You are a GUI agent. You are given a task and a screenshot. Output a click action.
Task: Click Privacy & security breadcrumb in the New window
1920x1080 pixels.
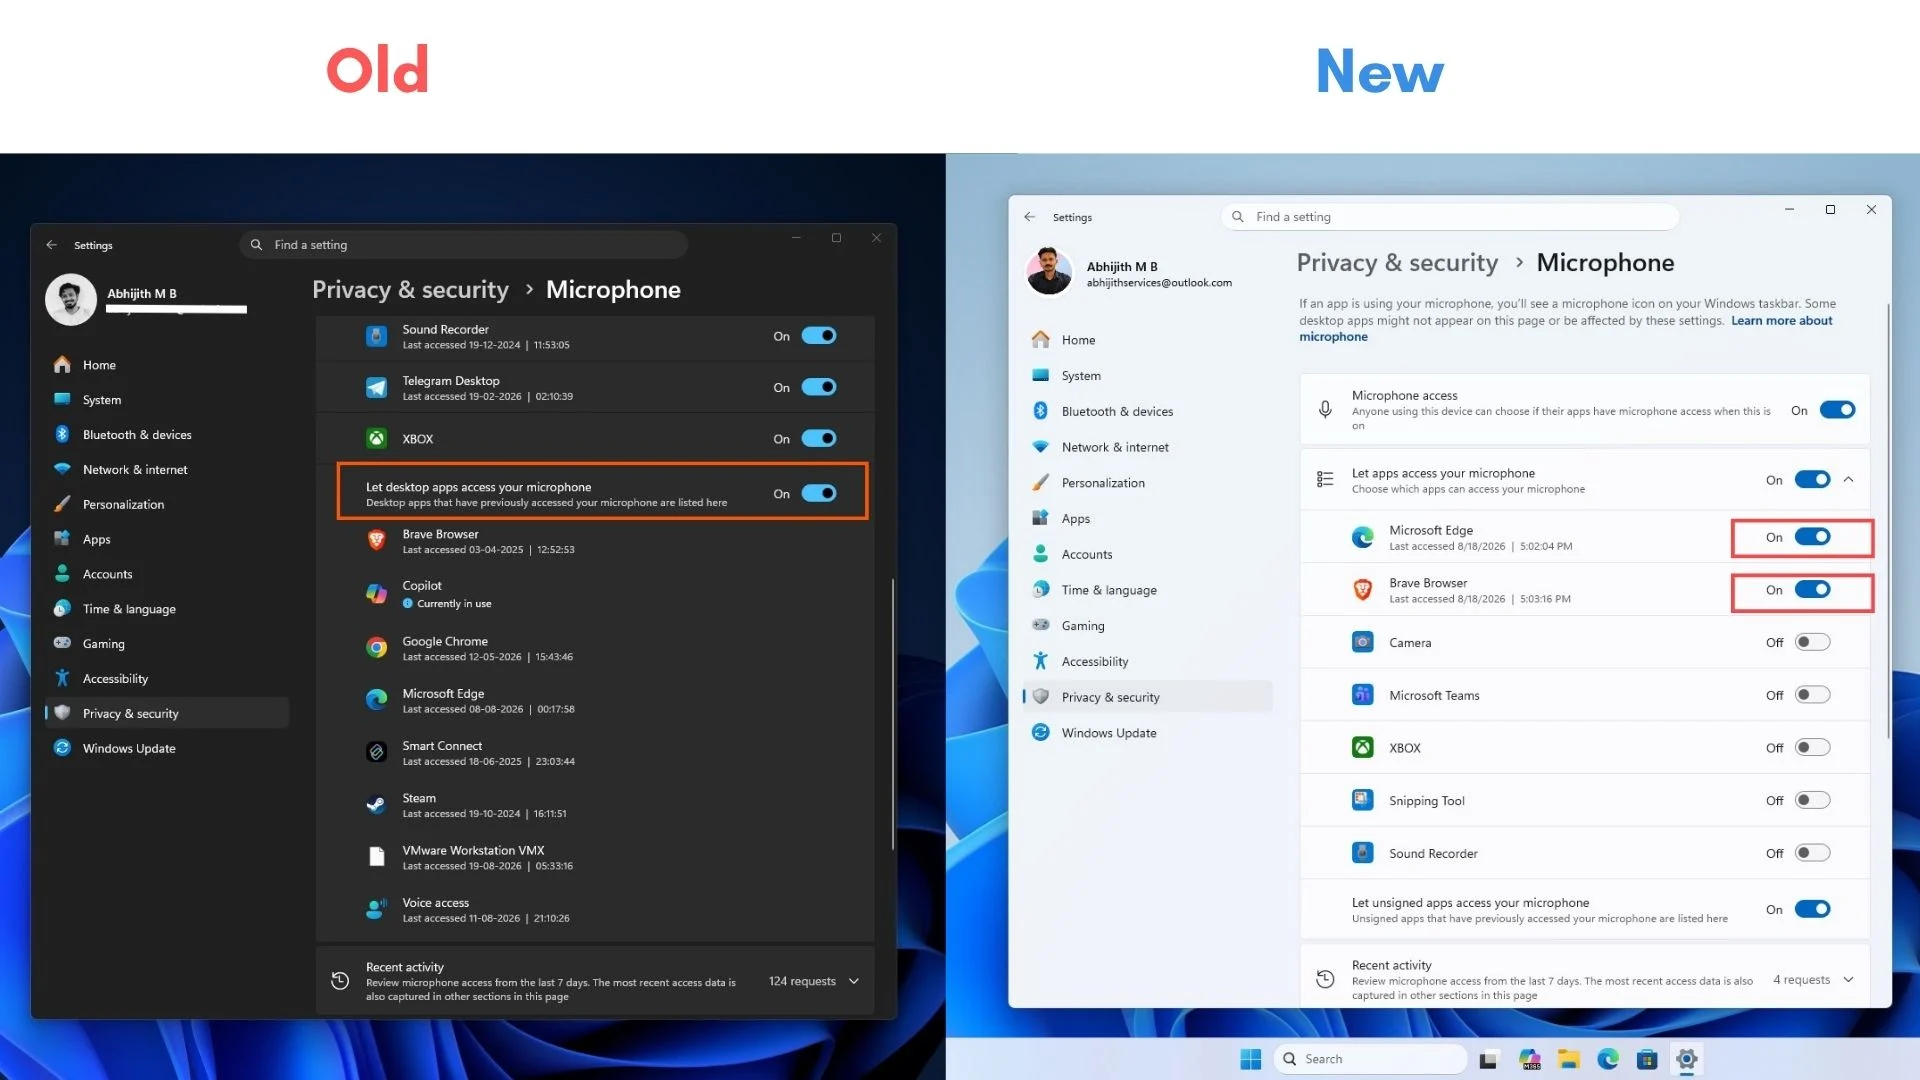[1397, 263]
